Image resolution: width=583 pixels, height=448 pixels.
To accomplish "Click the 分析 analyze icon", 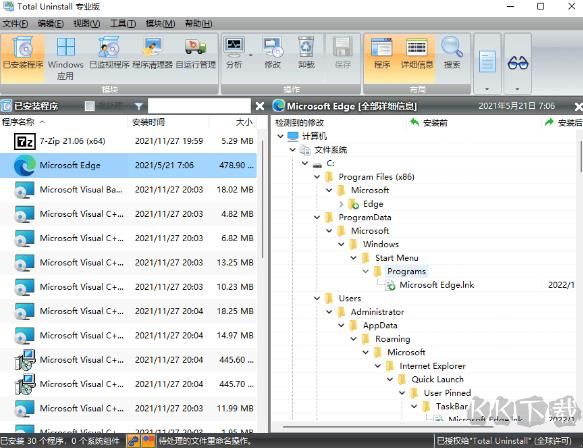I will [x=234, y=53].
